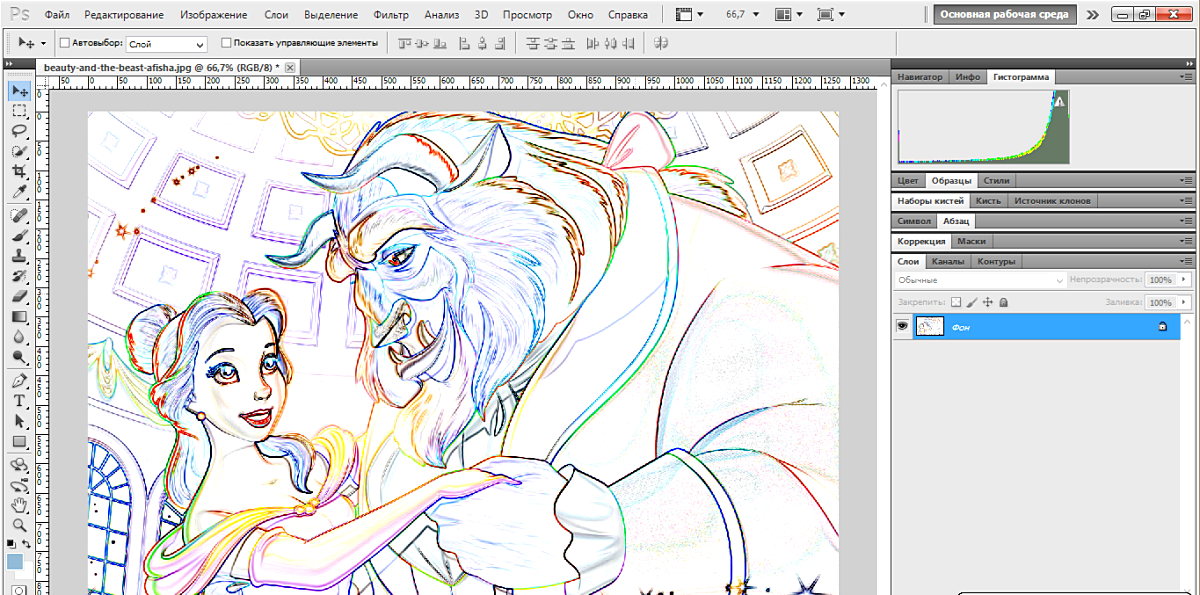Choose the Eraser tool

(19, 296)
